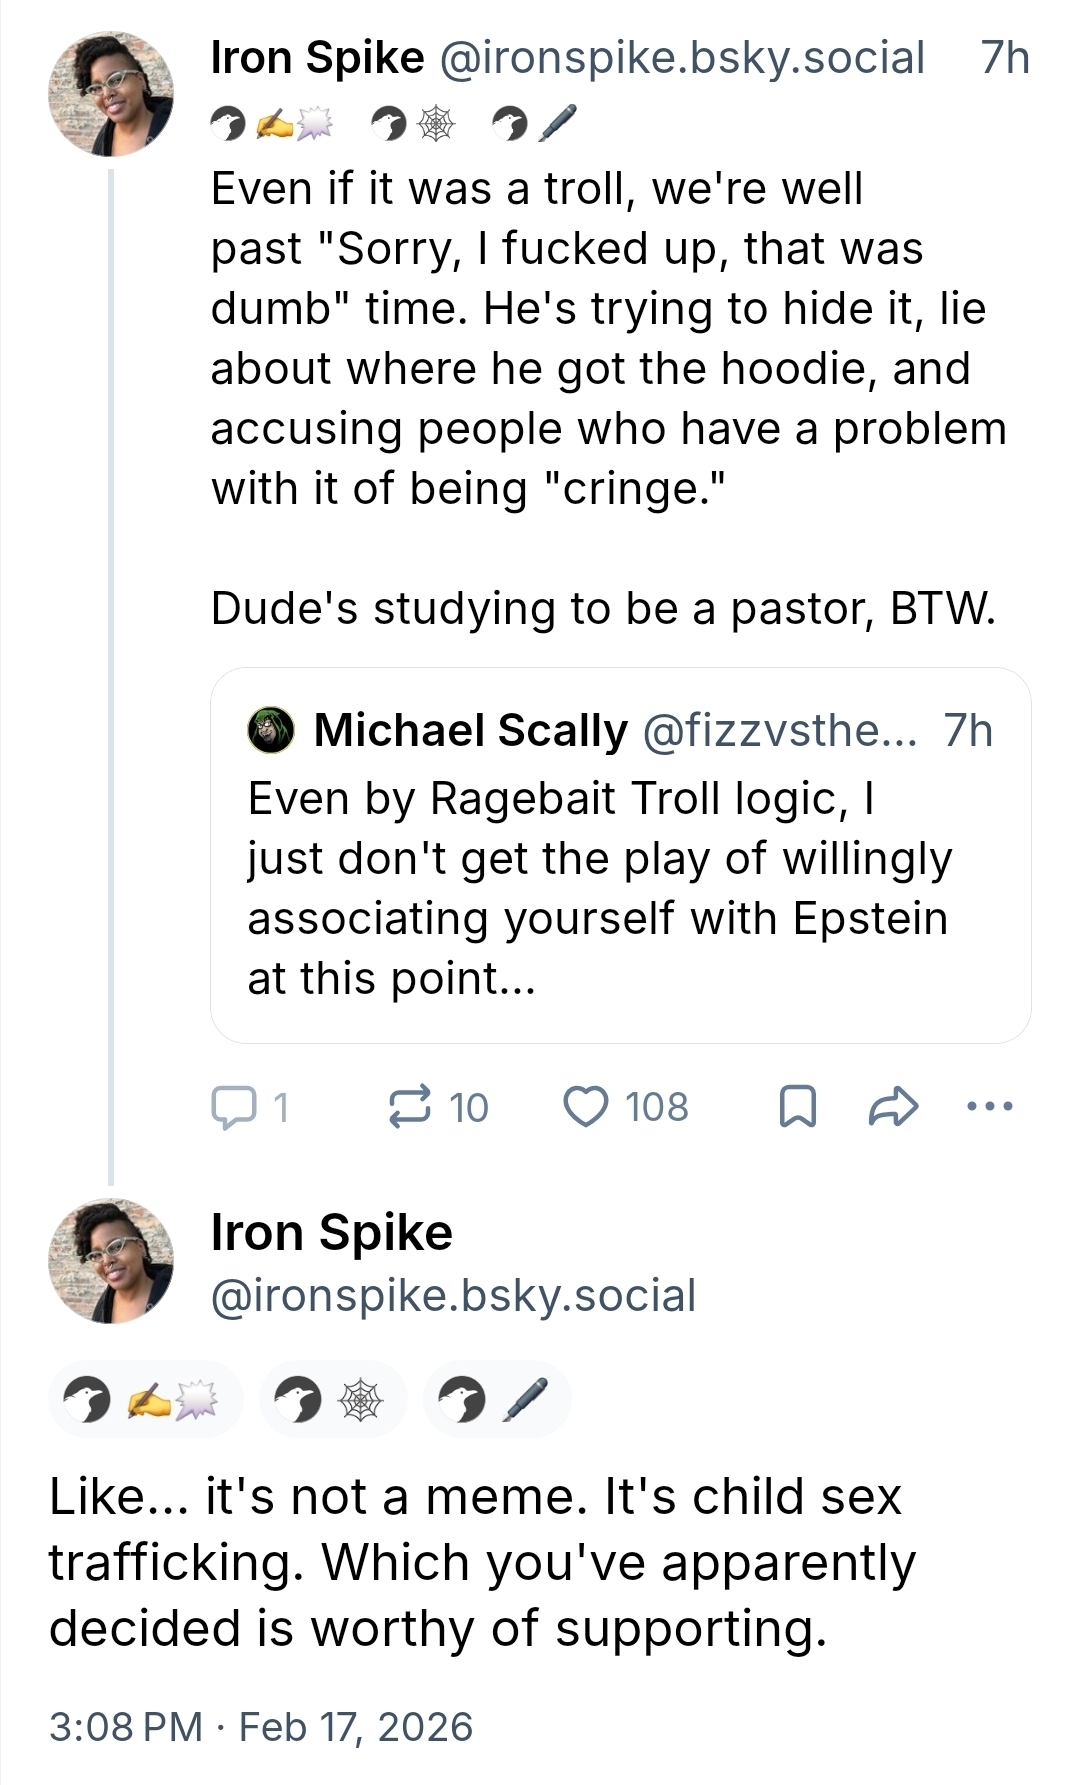This screenshot has width=1080, height=1785.
Task: Click the 7h timestamp on top post
Action: point(1004,58)
